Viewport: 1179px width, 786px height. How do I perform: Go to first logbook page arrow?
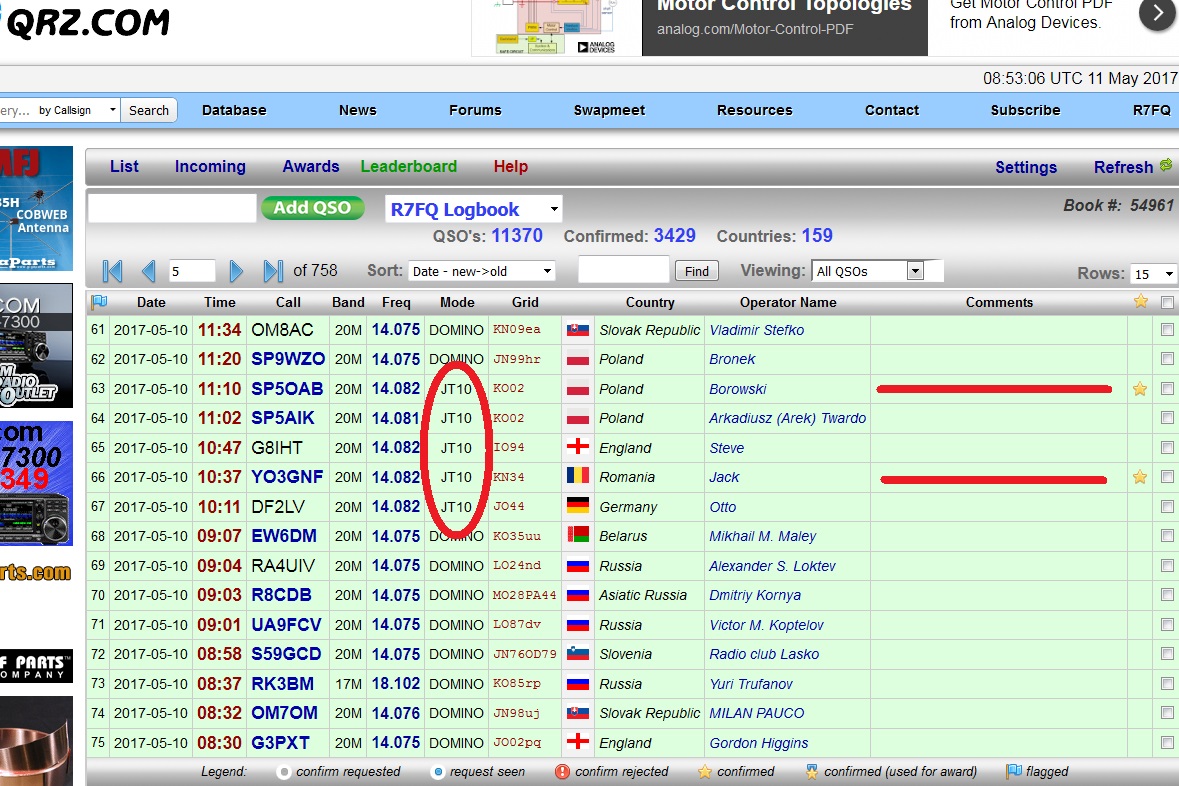(112, 271)
